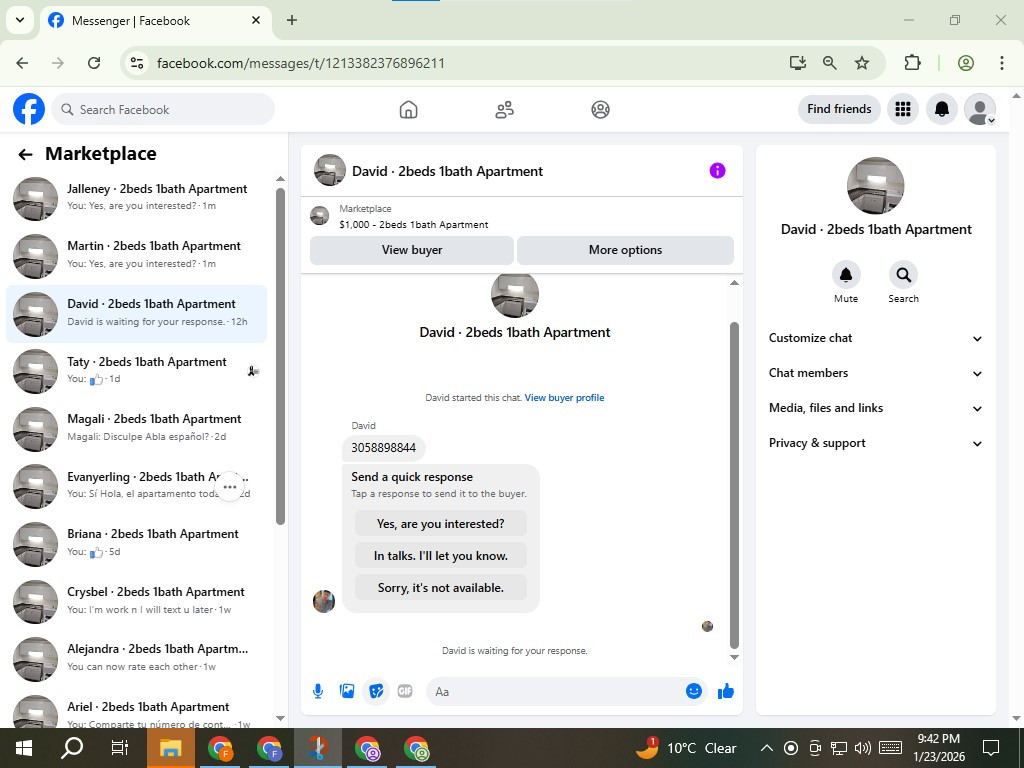1024x768 pixels.
Task: Open taskbar Task View icon
Action: [120, 748]
